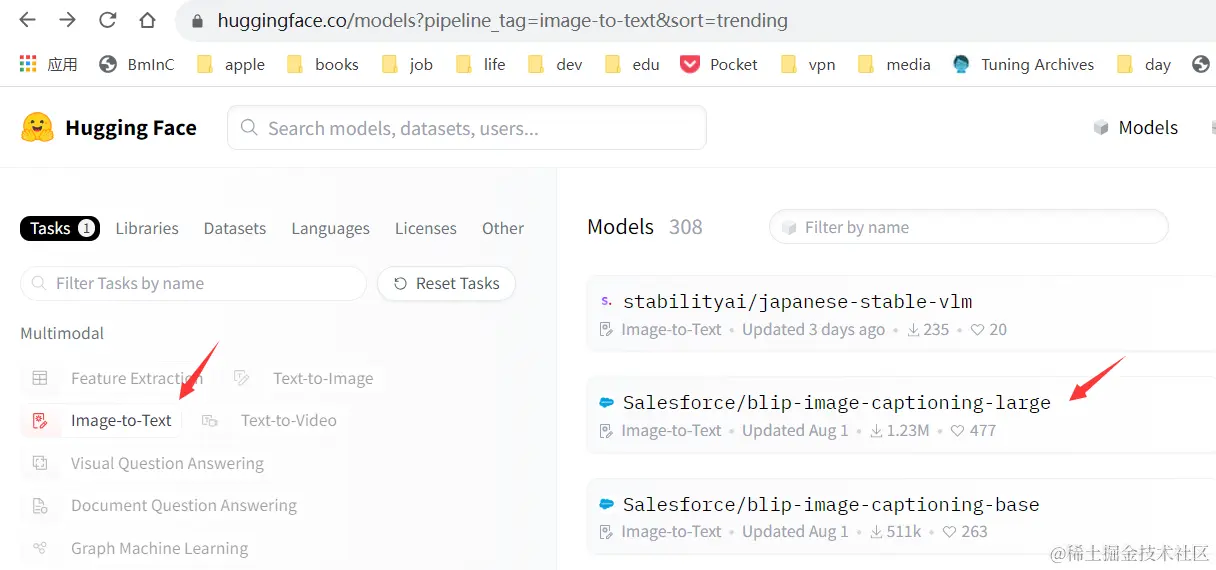The width and height of the screenshot is (1216, 570).
Task: Open the edu bookmarks folder
Action: point(632,64)
